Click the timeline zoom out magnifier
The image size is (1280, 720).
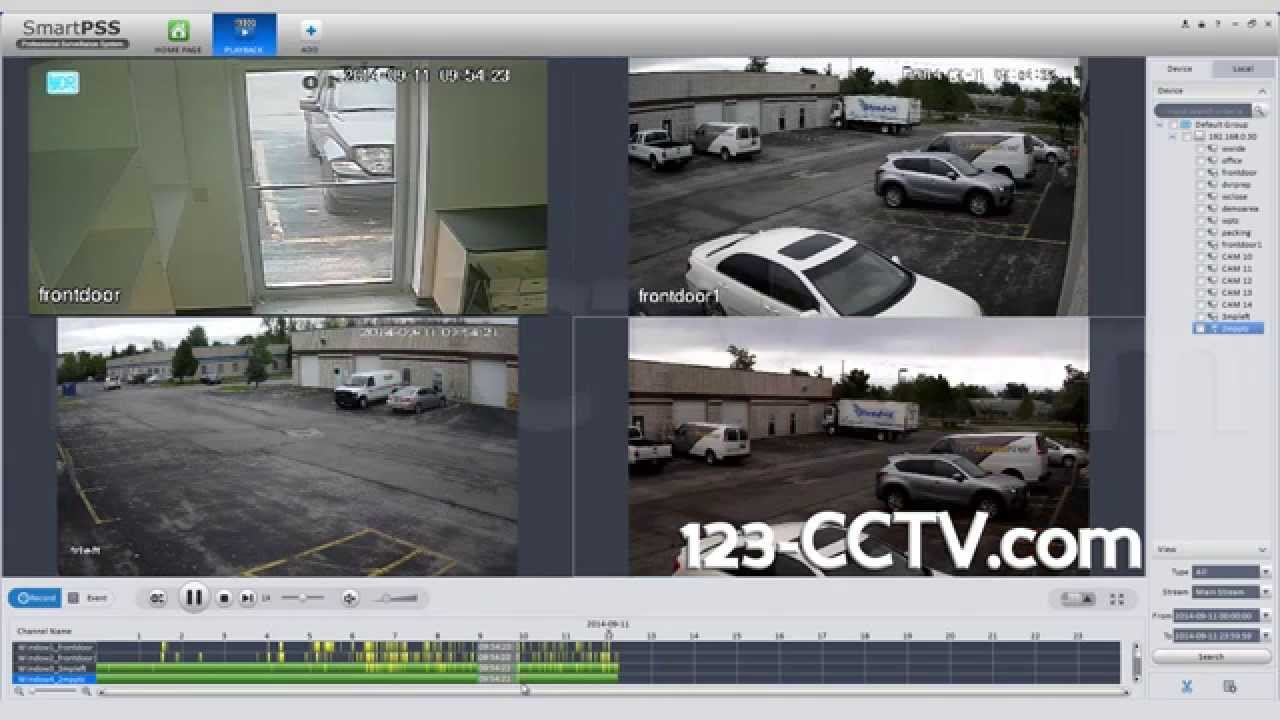19,691
